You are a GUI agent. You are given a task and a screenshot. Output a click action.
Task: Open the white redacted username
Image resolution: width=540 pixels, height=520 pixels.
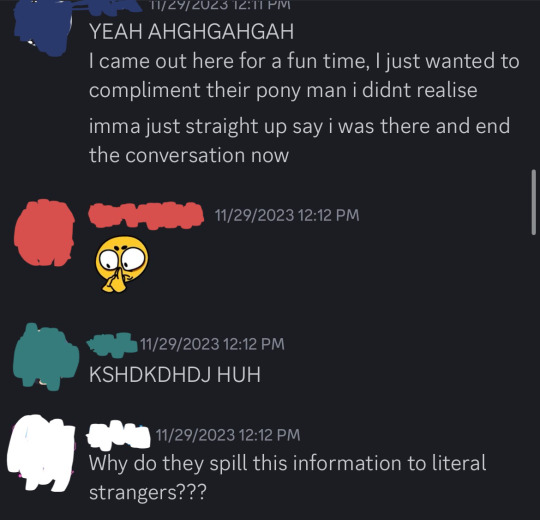pyautogui.click(x=118, y=436)
